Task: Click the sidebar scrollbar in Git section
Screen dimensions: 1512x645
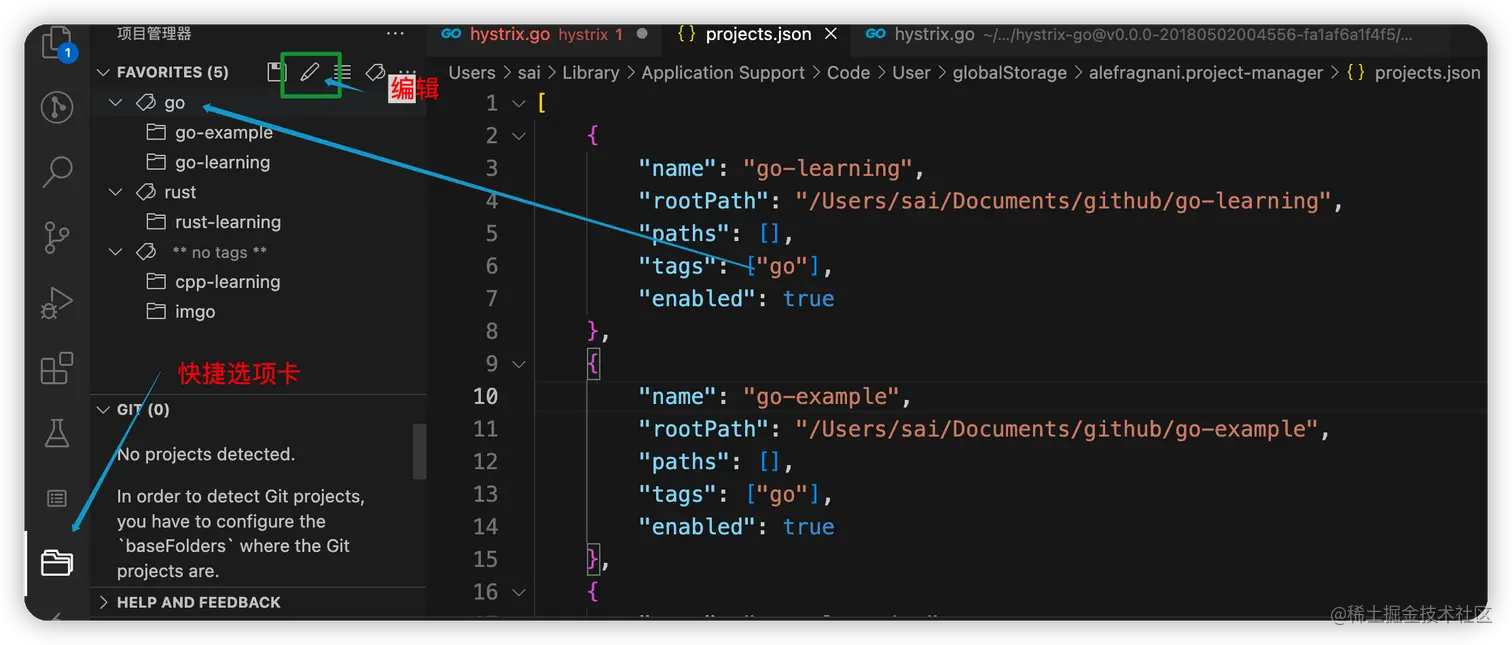Action: pyautogui.click(x=420, y=452)
